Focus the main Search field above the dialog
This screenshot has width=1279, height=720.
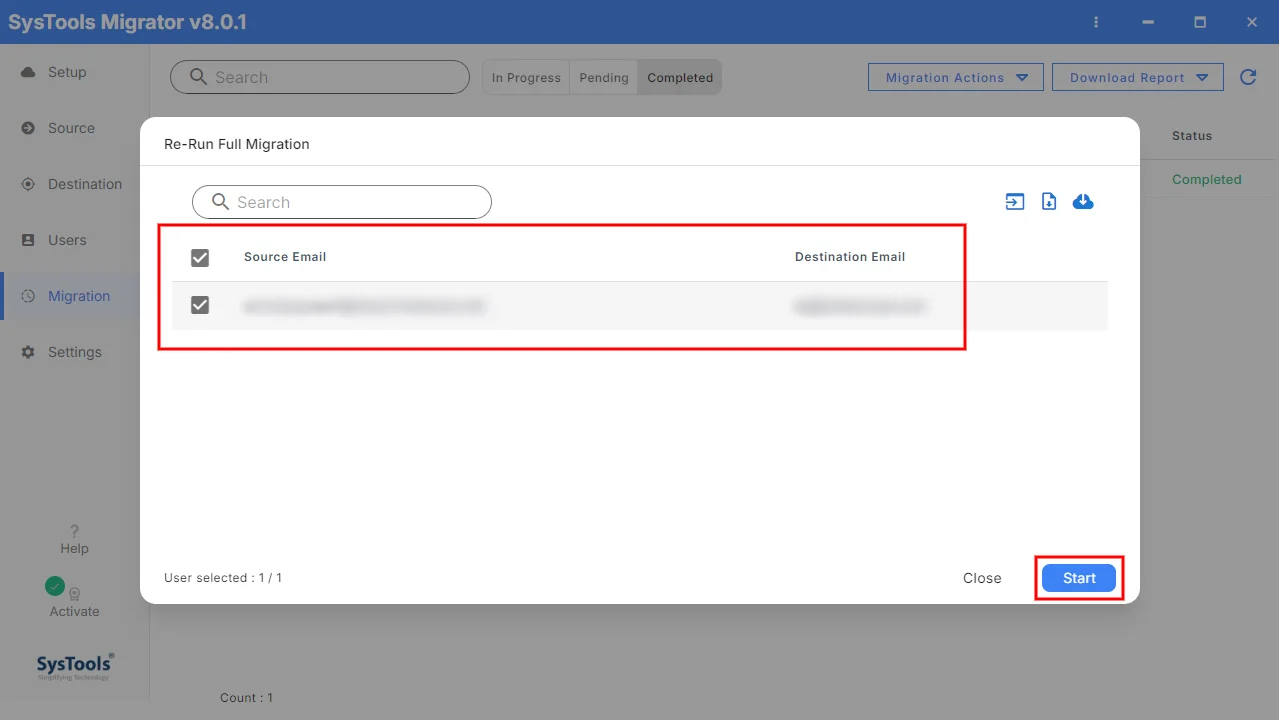point(320,77)
